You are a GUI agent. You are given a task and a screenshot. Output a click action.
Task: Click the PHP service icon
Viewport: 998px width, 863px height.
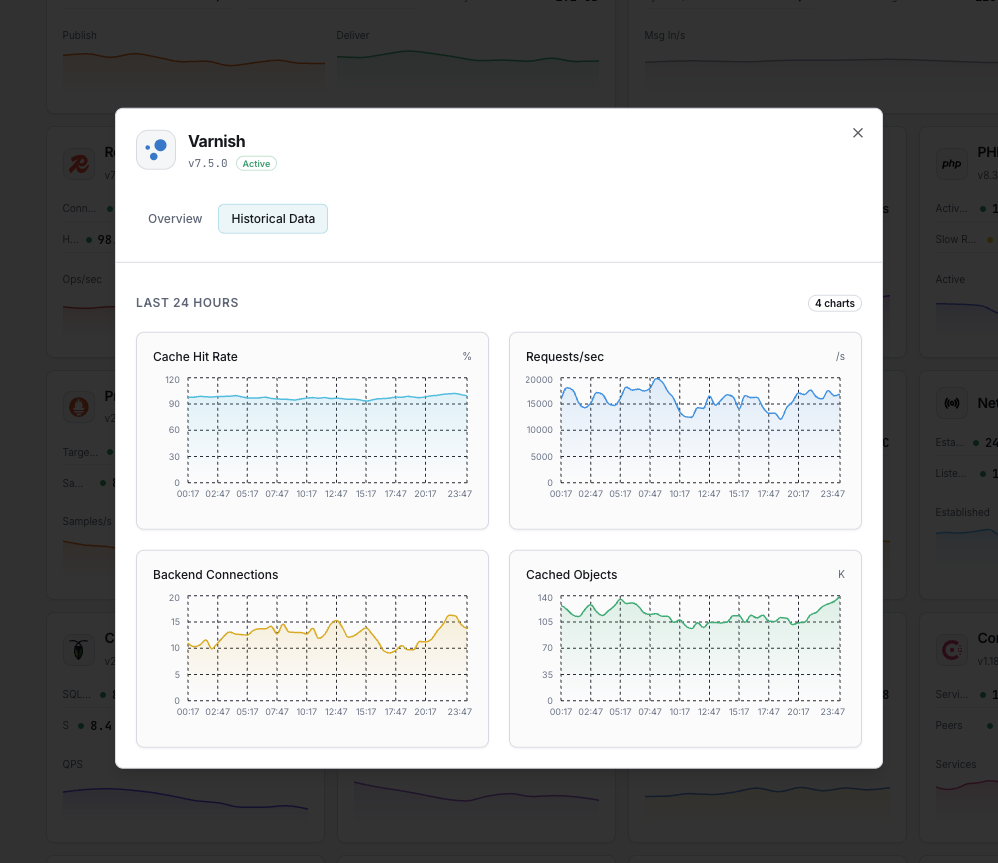point(952,164)
